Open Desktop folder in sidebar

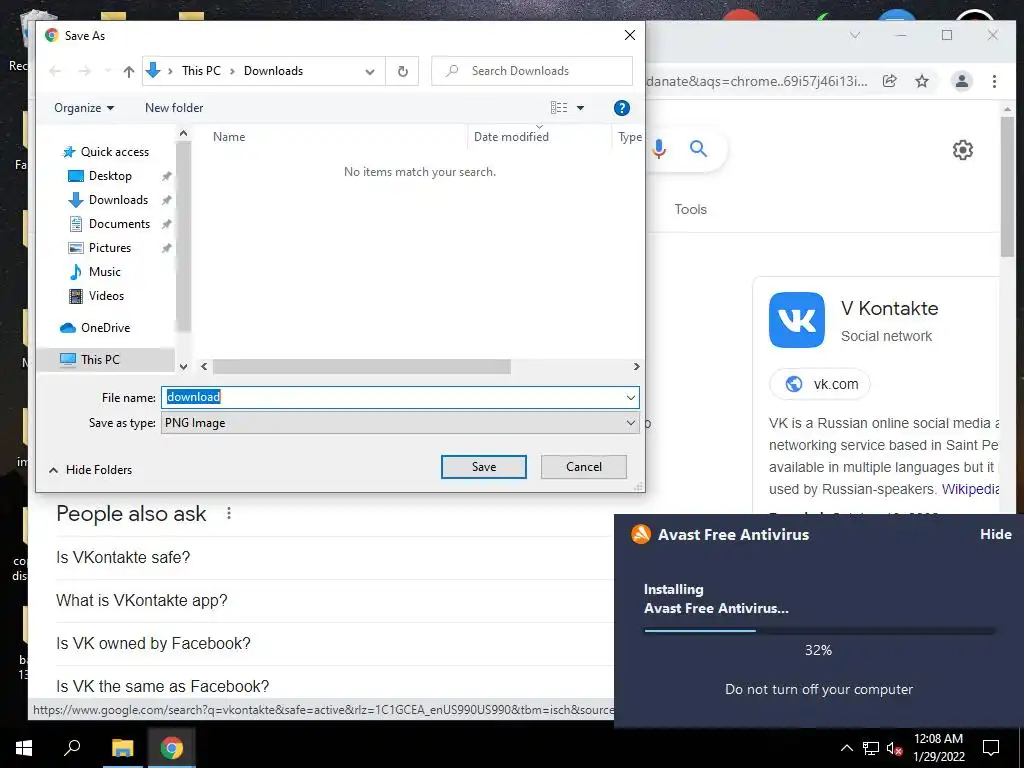(110, 176)
